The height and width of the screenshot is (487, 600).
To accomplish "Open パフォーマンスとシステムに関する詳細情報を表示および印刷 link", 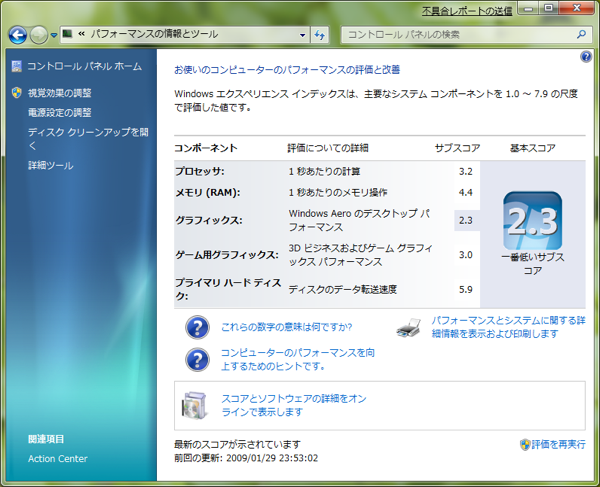I will tap(509, 327).
